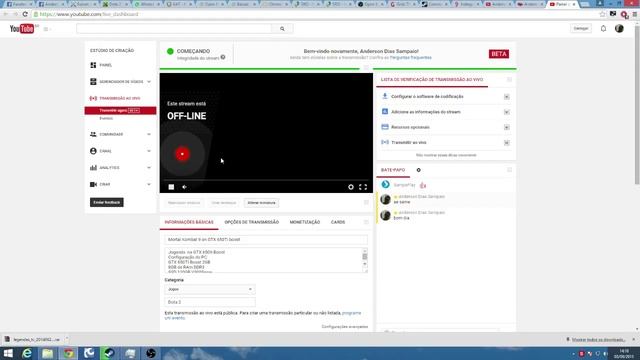This screenshot has width=640, height=360.
Task: Collapse the player highlight button bar
Action: click(x=366, y=202)
